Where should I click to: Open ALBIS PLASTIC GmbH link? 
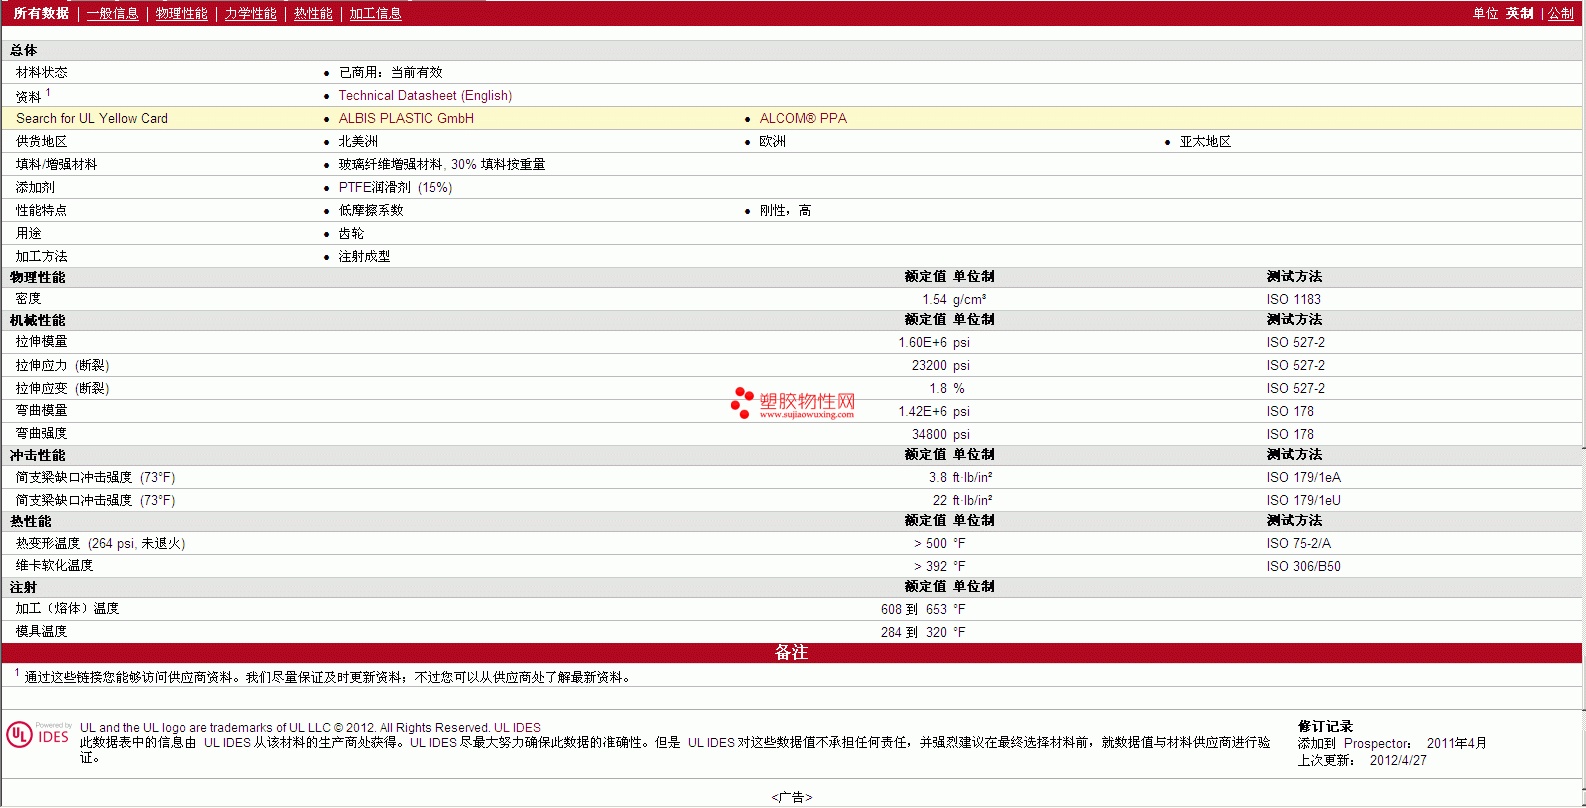point(406,118)
